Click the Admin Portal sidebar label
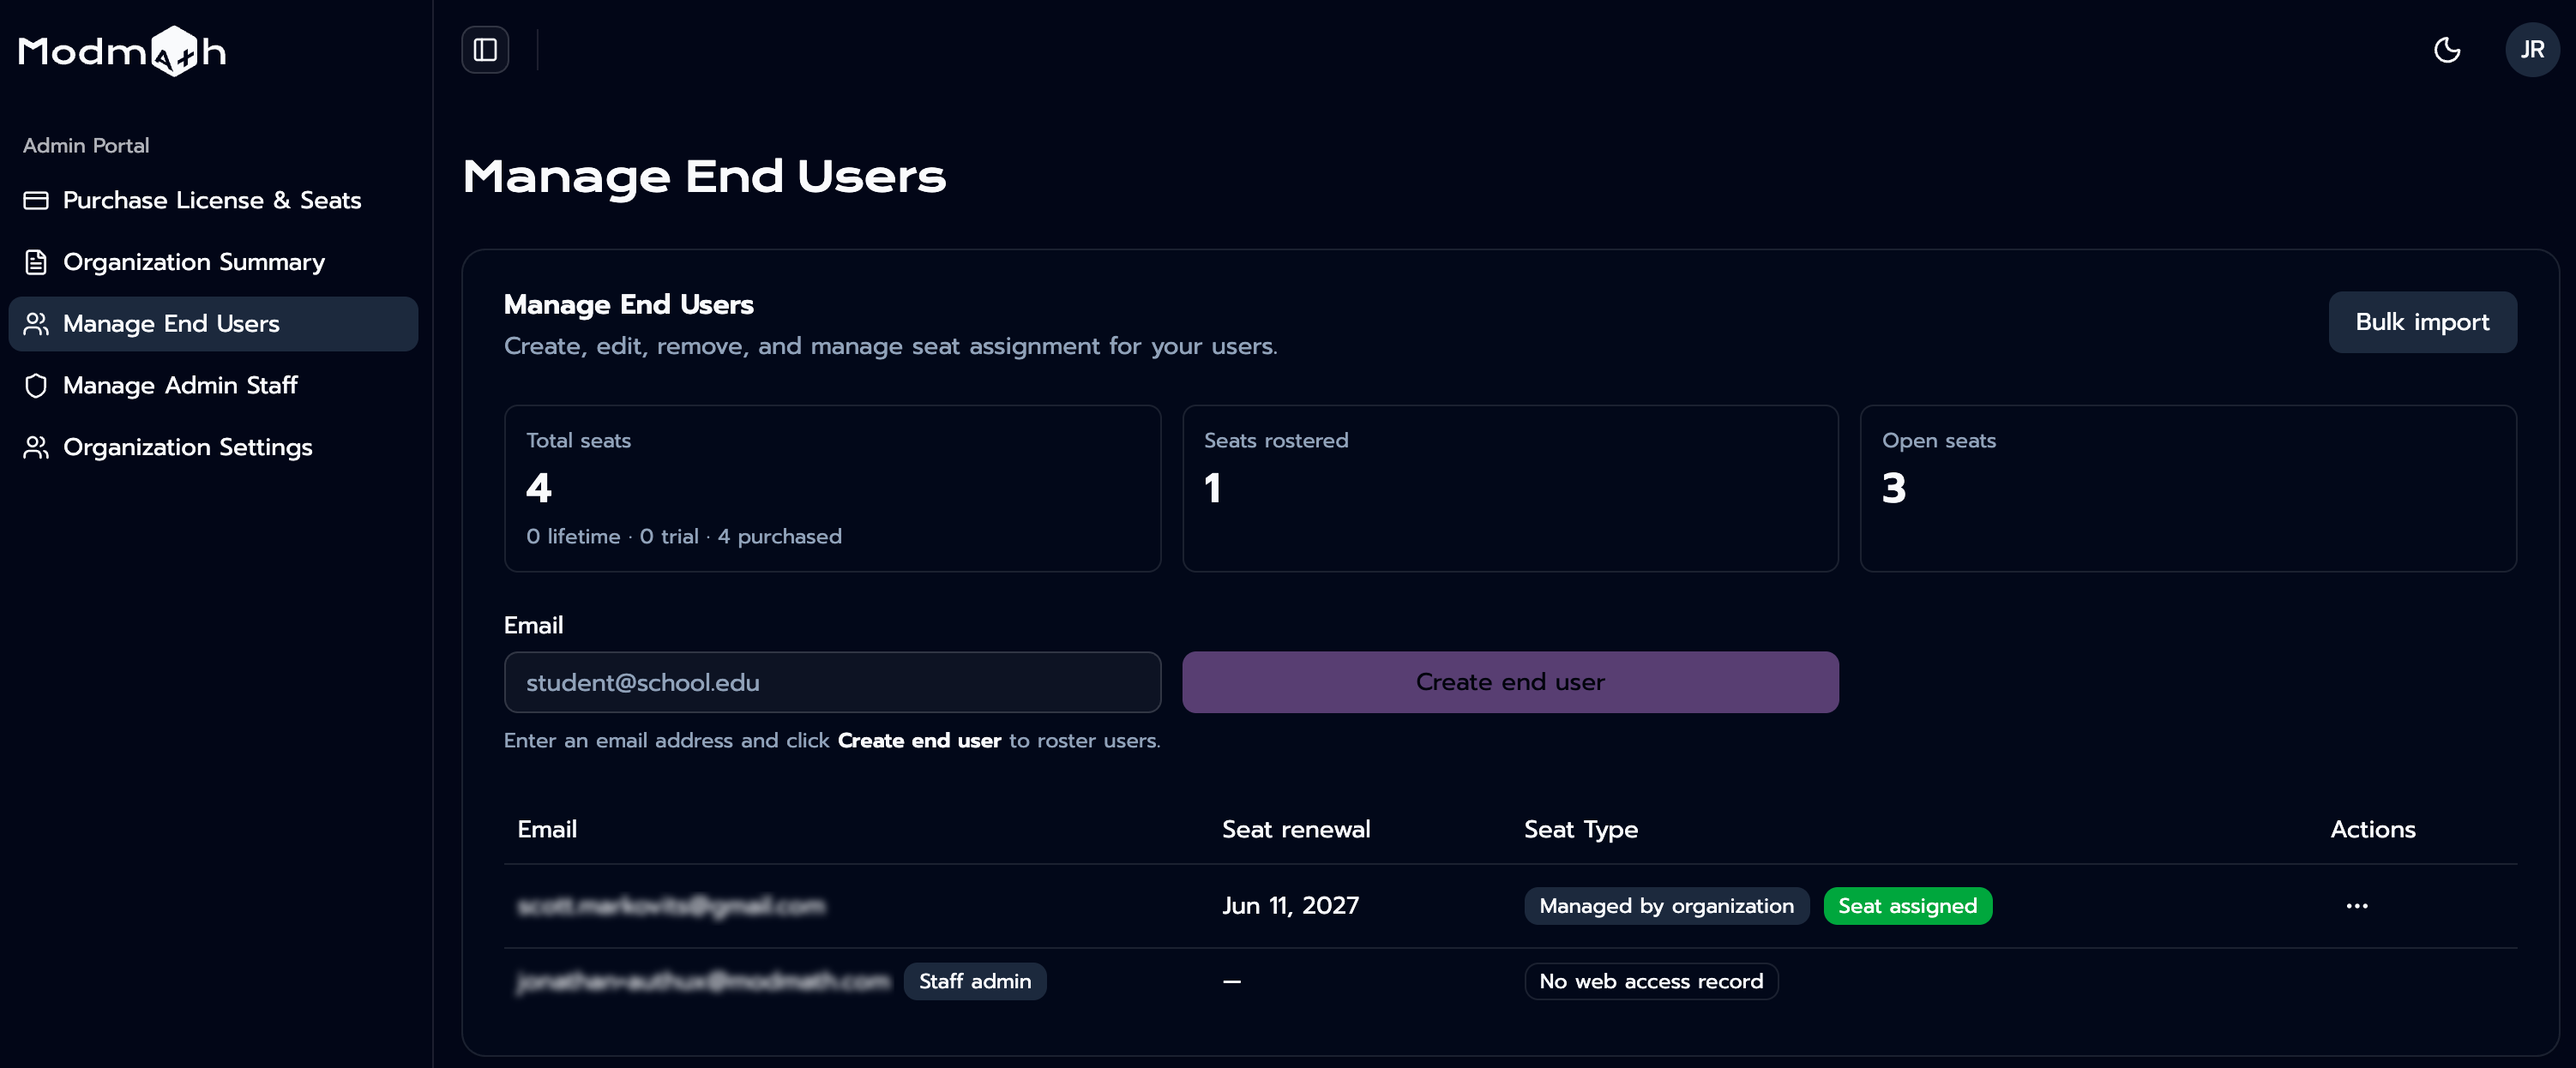2576x1068 pixels. coord(86,146)
